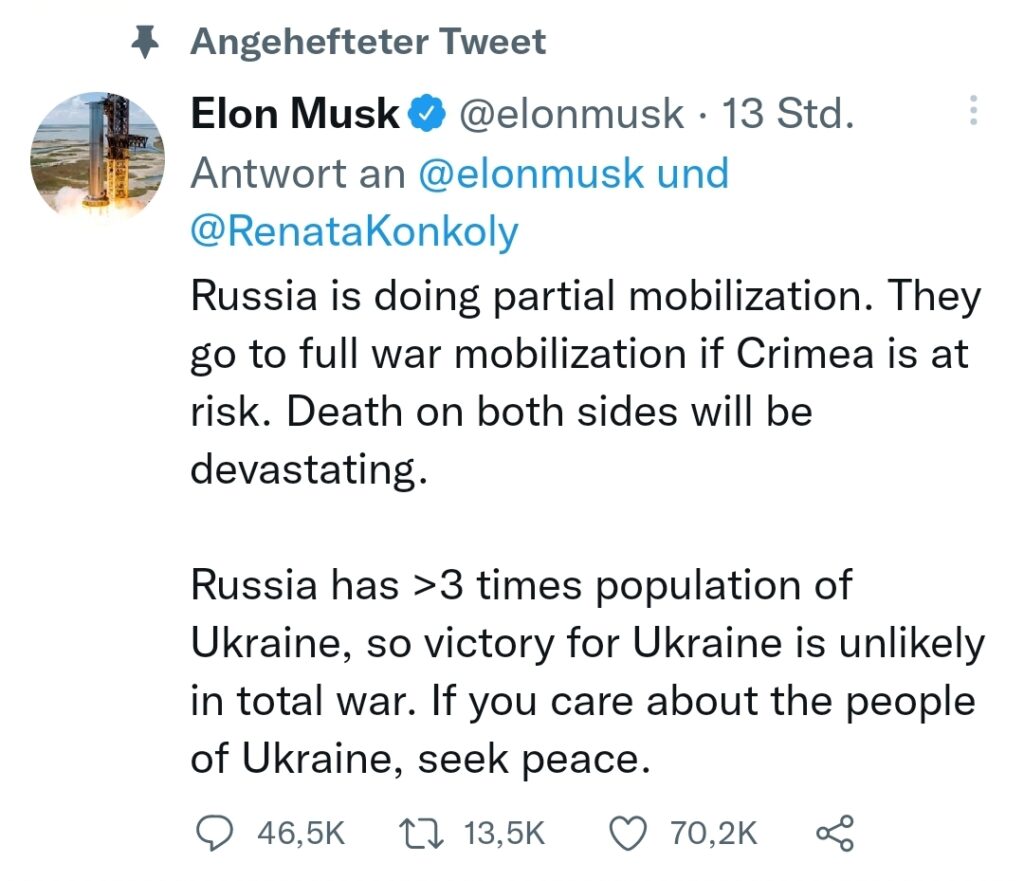Click the blue verified badge
The image size is (1024, 881).
pos(427,116)
